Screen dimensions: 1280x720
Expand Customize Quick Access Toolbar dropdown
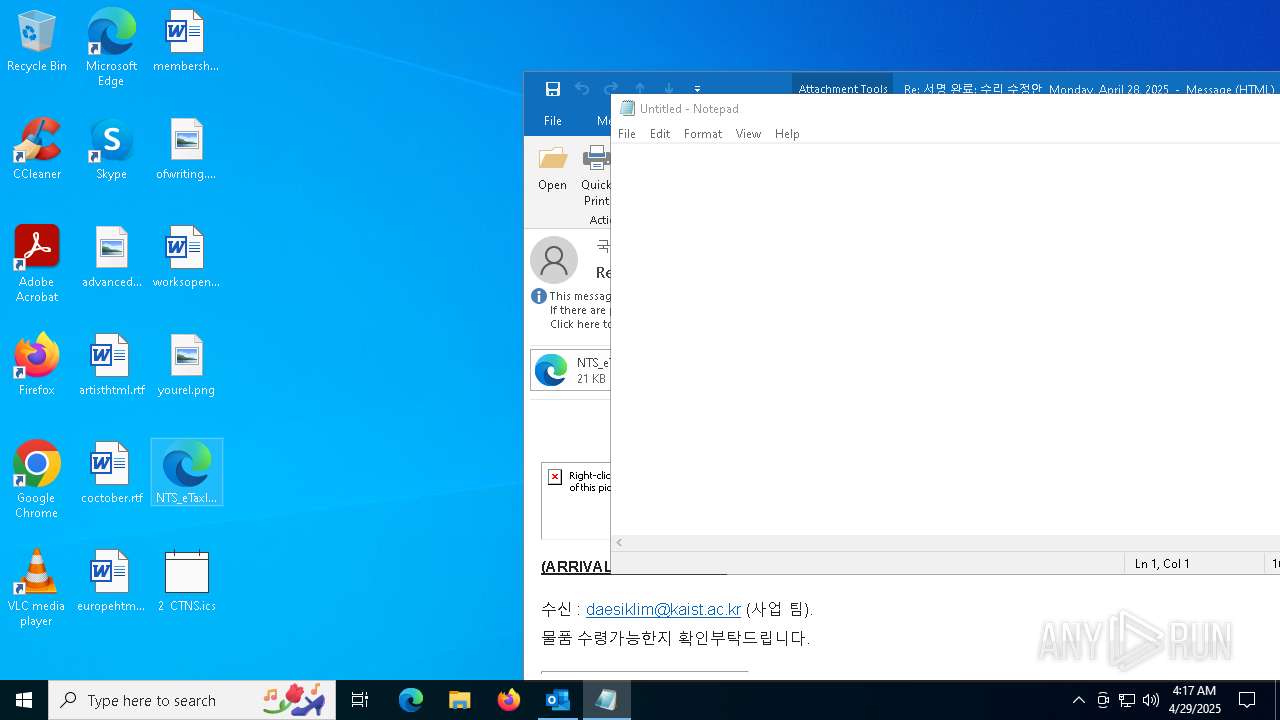pyautogui.click(x=697, y=89)
